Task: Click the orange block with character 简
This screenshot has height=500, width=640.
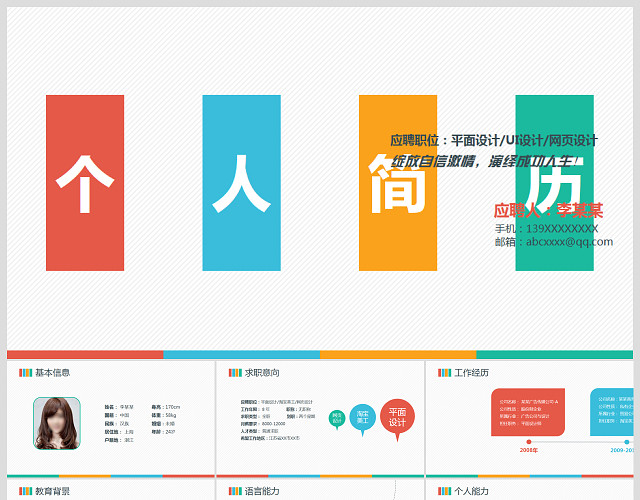Action: click(398, 183)
